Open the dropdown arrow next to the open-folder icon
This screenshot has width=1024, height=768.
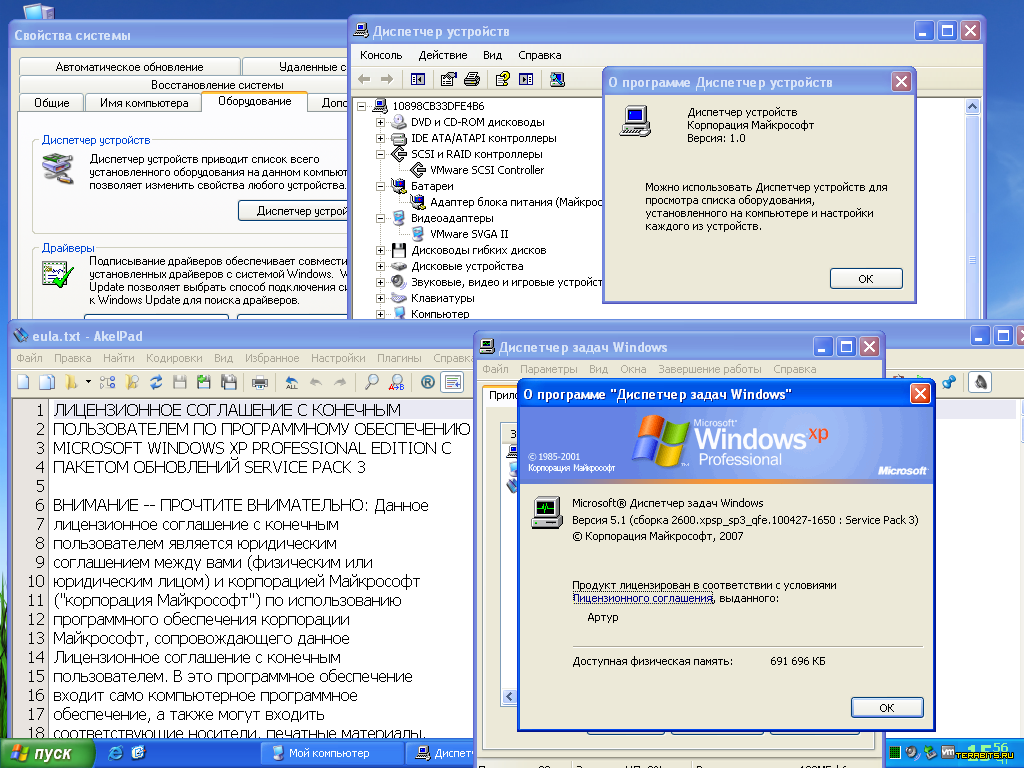click(x=88, y=381)
